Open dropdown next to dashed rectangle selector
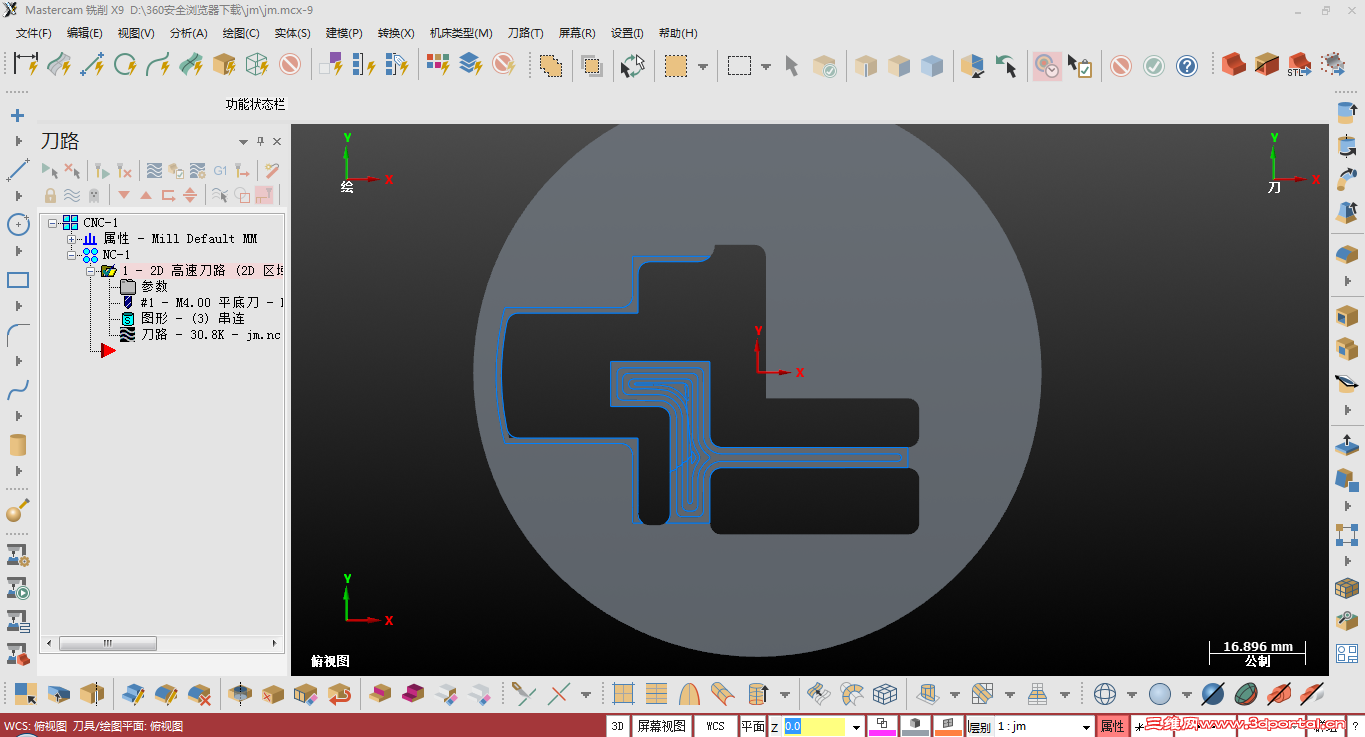1365x737 pixels. 766,67
